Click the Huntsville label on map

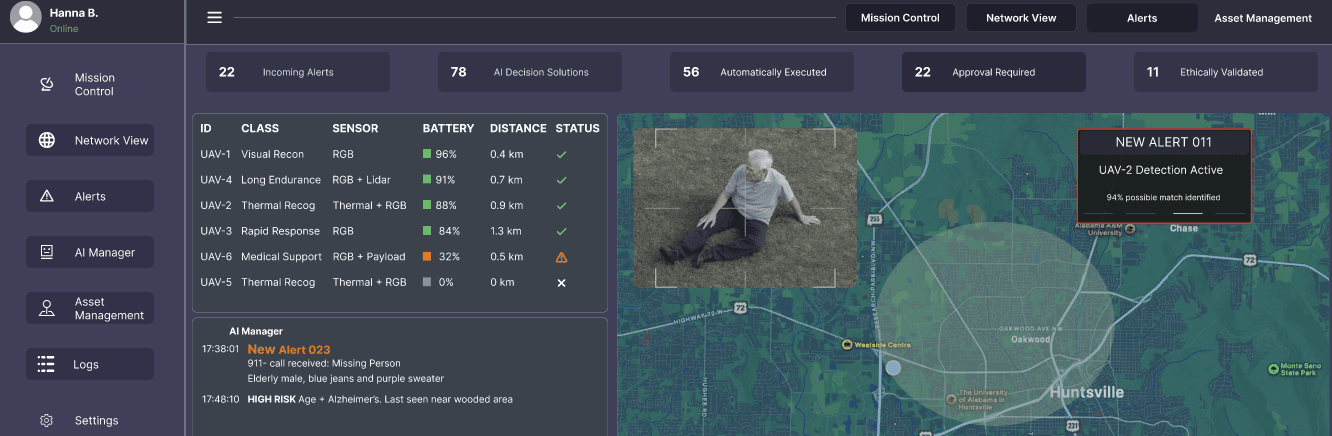pyautogui.click(x=1086, y=392)
